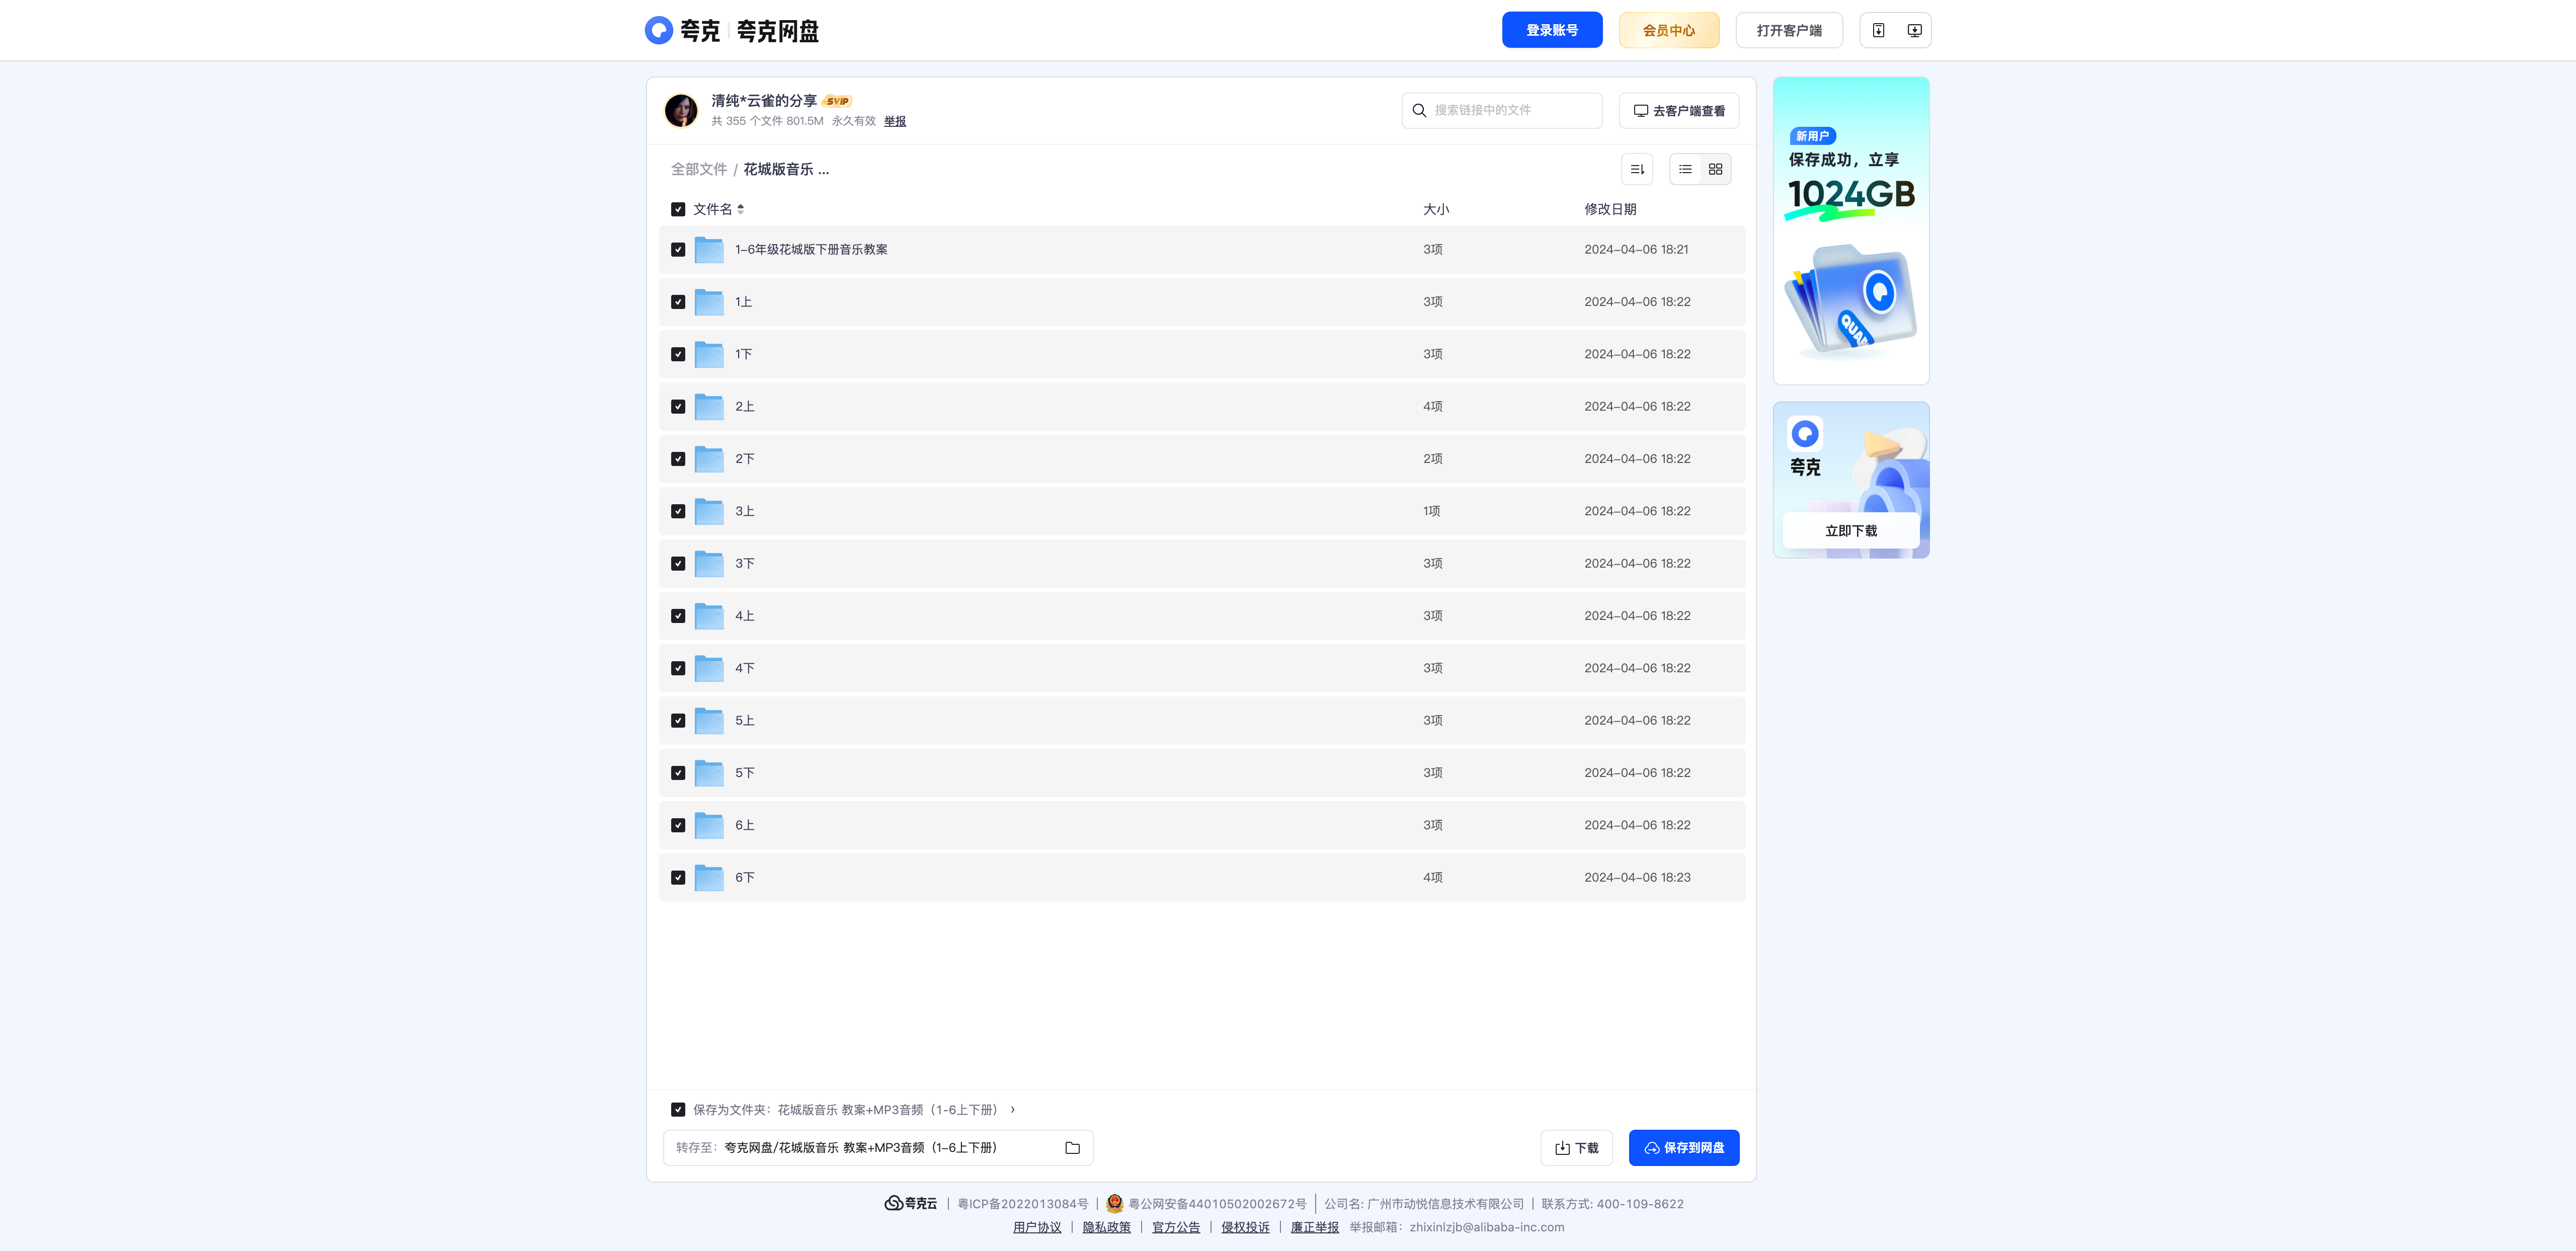Click folder icon of 1-6年级花城版下册音乐教案

coord(709,249)
